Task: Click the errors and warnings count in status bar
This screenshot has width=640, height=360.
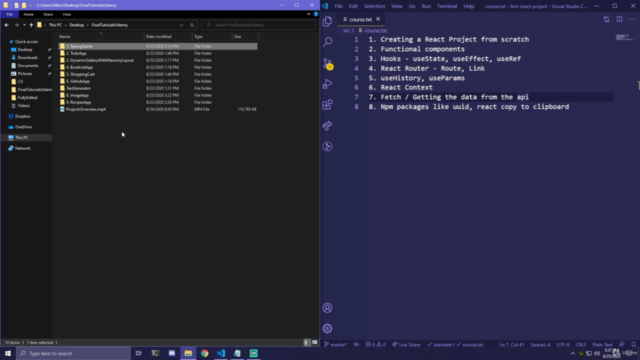Action: pyautogui.click(x=376, y=344)
